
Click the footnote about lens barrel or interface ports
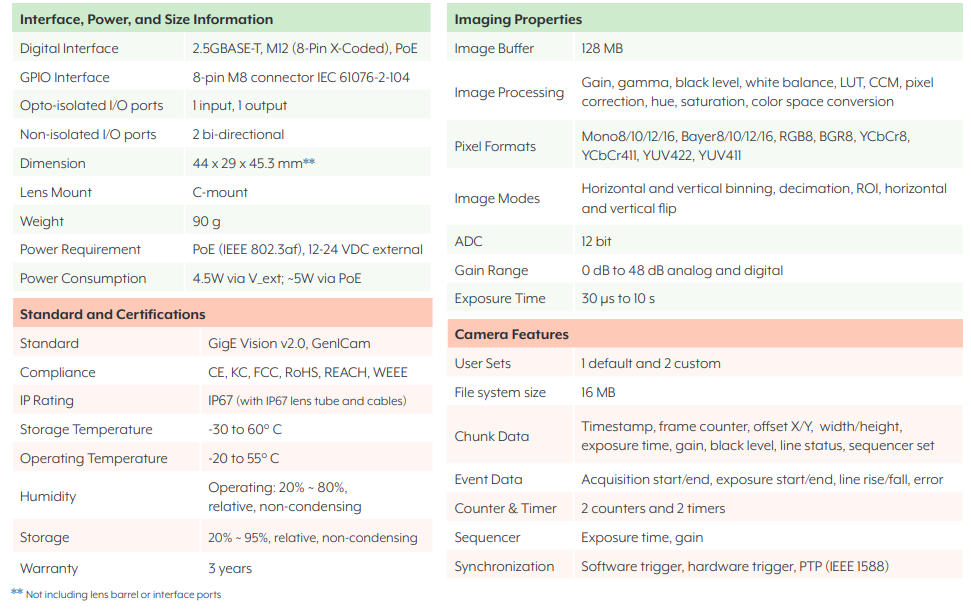(123, 595)
